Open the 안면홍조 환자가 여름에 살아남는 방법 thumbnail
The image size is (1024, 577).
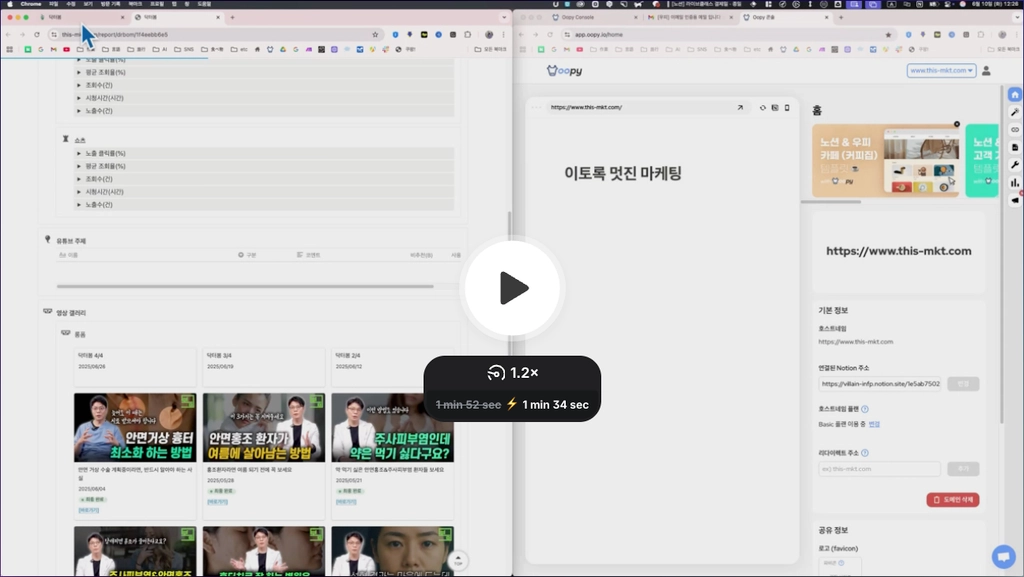click(263, 428)
